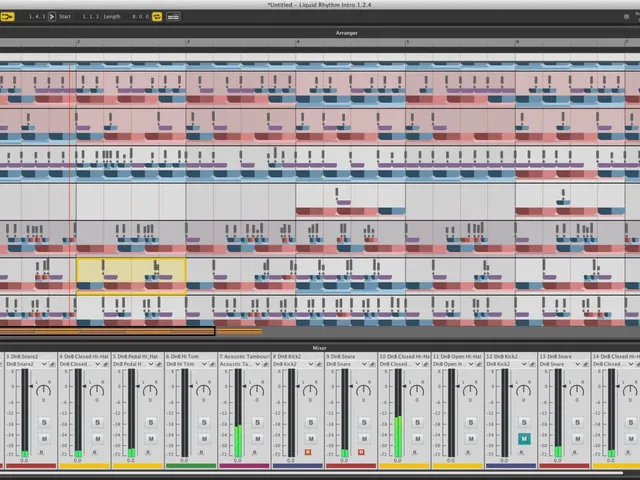Click the pan knob on DnB Closed Hi-Hat channel 10
640x480 pixels.
tap(416, 391)
